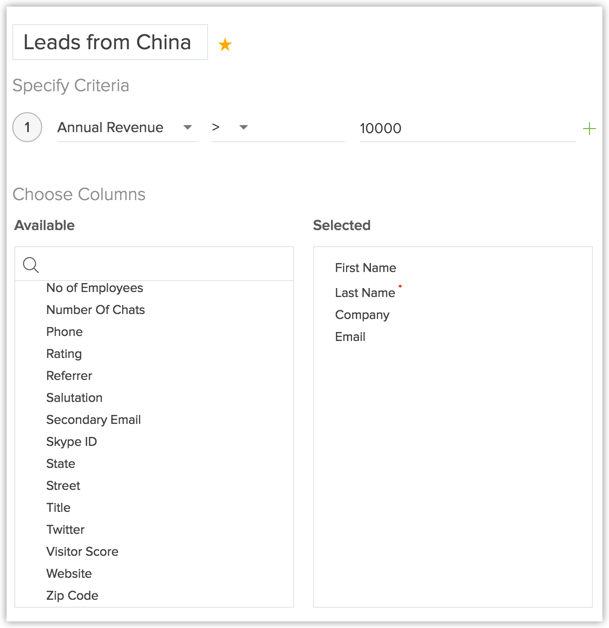Click the available columns search box

pos(165,265)
